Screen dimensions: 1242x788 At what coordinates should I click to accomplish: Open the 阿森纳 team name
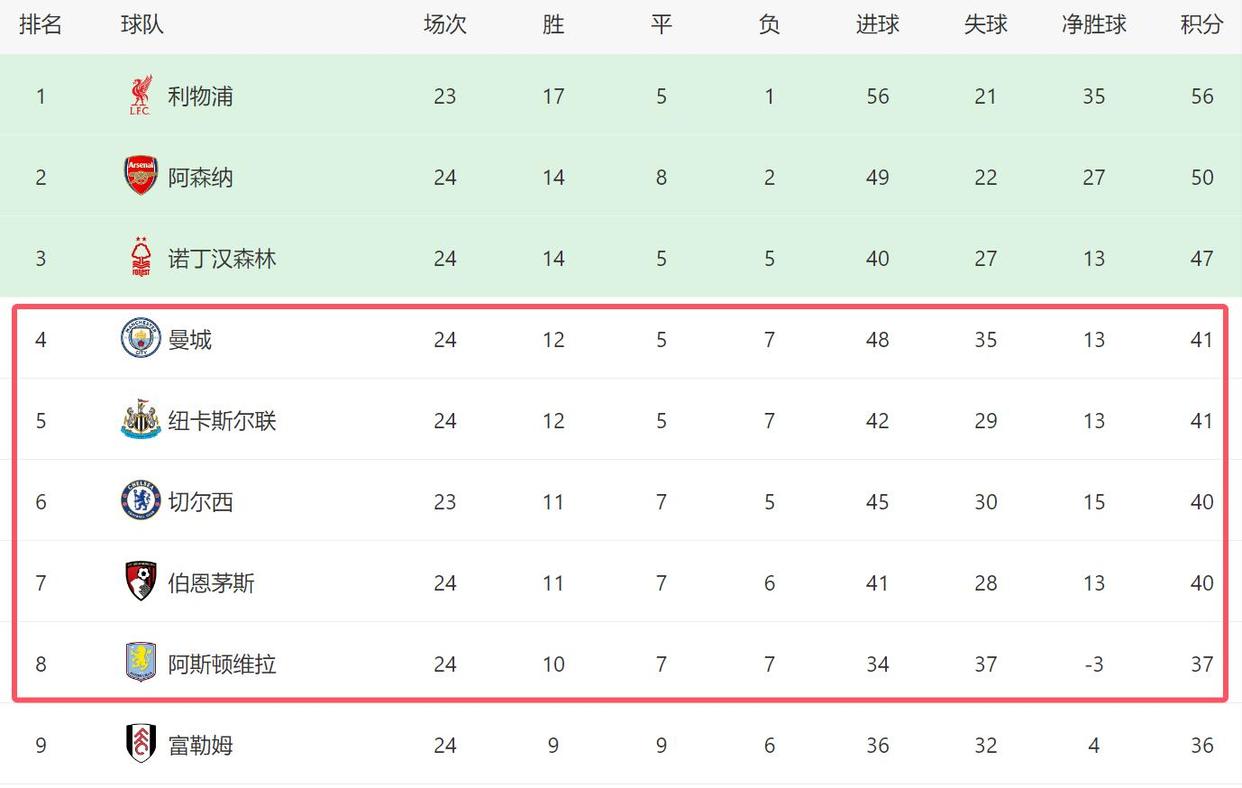coord(200,177)
